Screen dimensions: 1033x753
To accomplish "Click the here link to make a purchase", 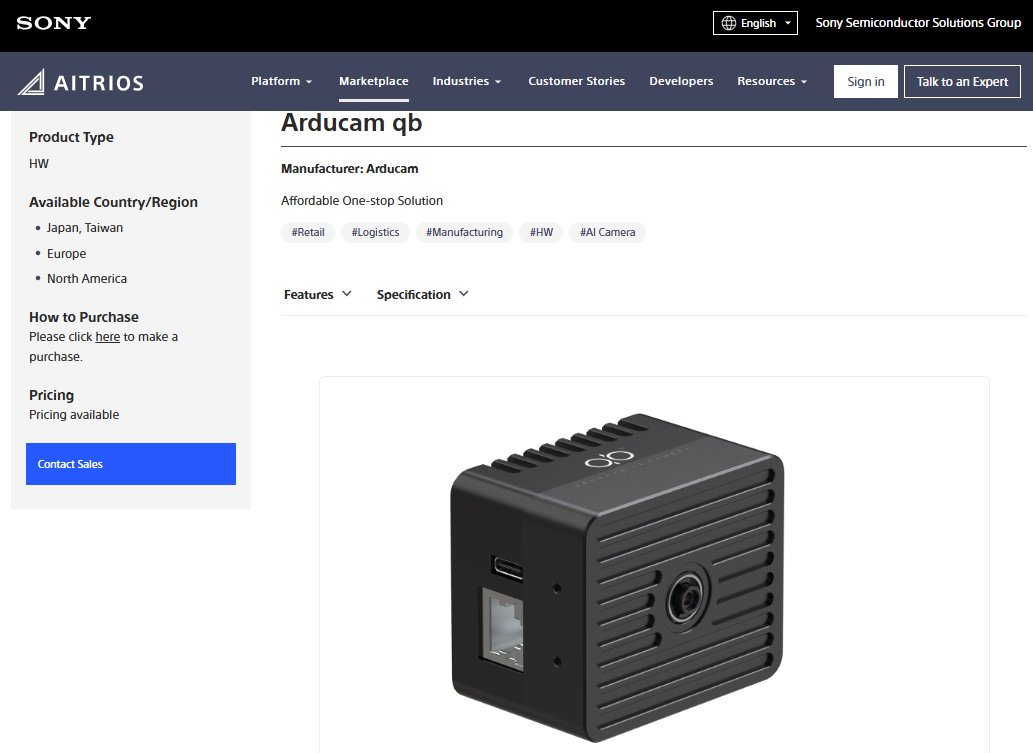I will point(107,336).
